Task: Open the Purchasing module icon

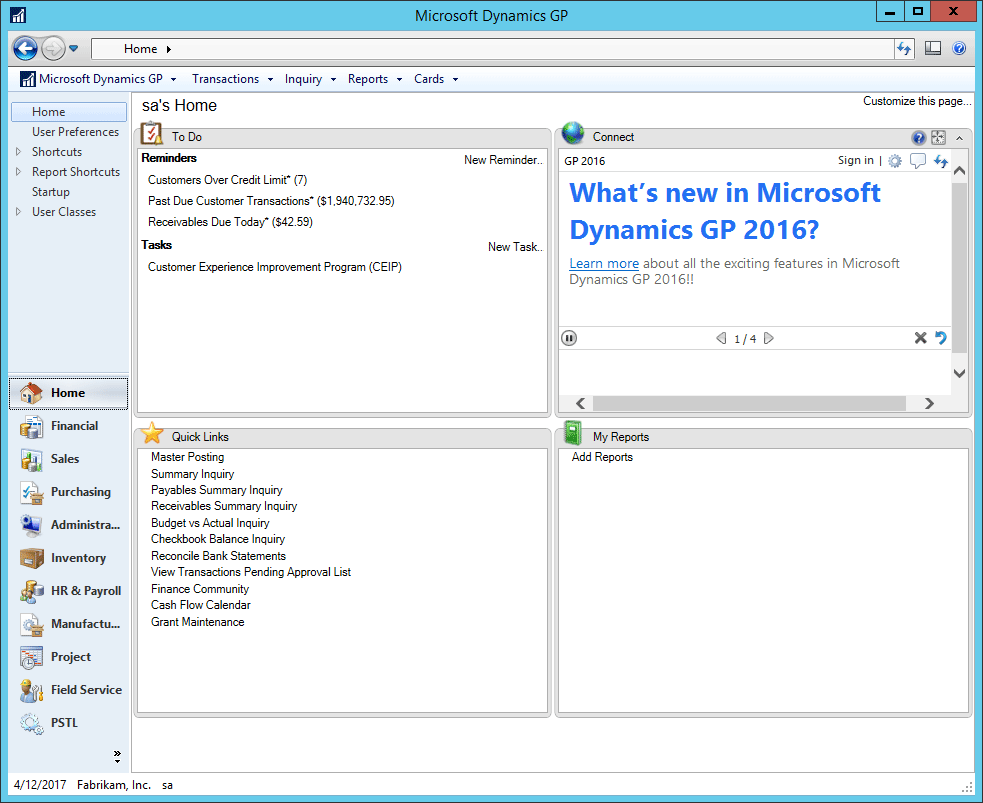Action: tap(31, 493)
